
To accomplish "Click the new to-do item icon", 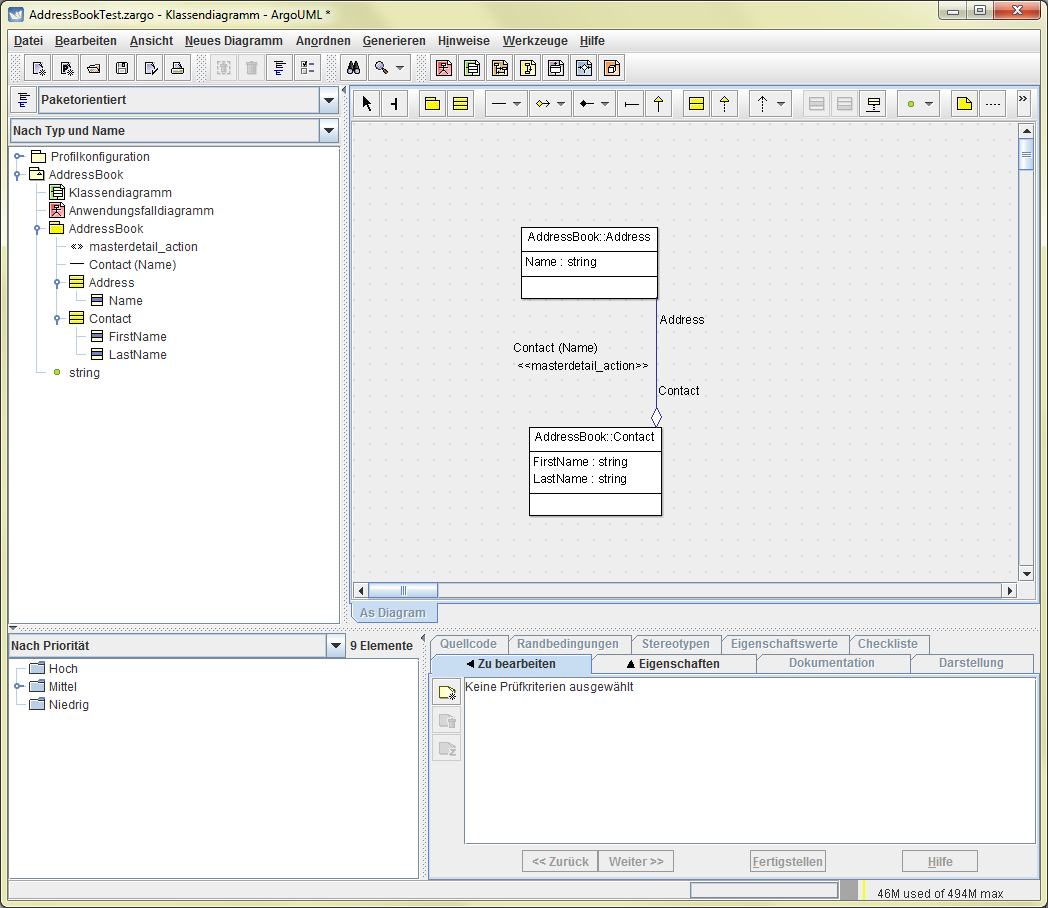I will coord(447,692).
